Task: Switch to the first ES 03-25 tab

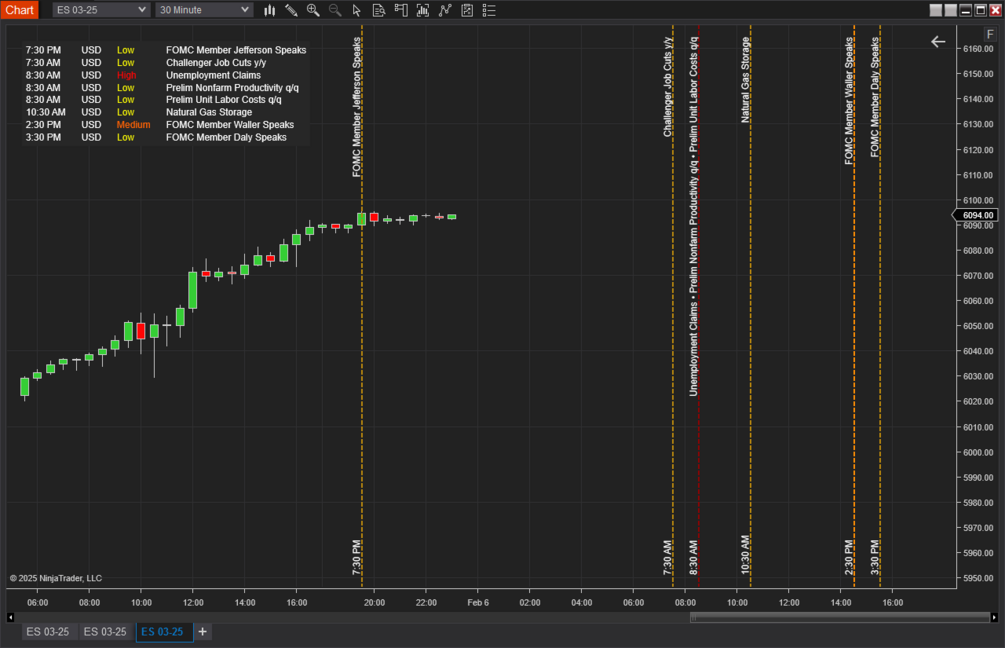Action: [47, 632]
